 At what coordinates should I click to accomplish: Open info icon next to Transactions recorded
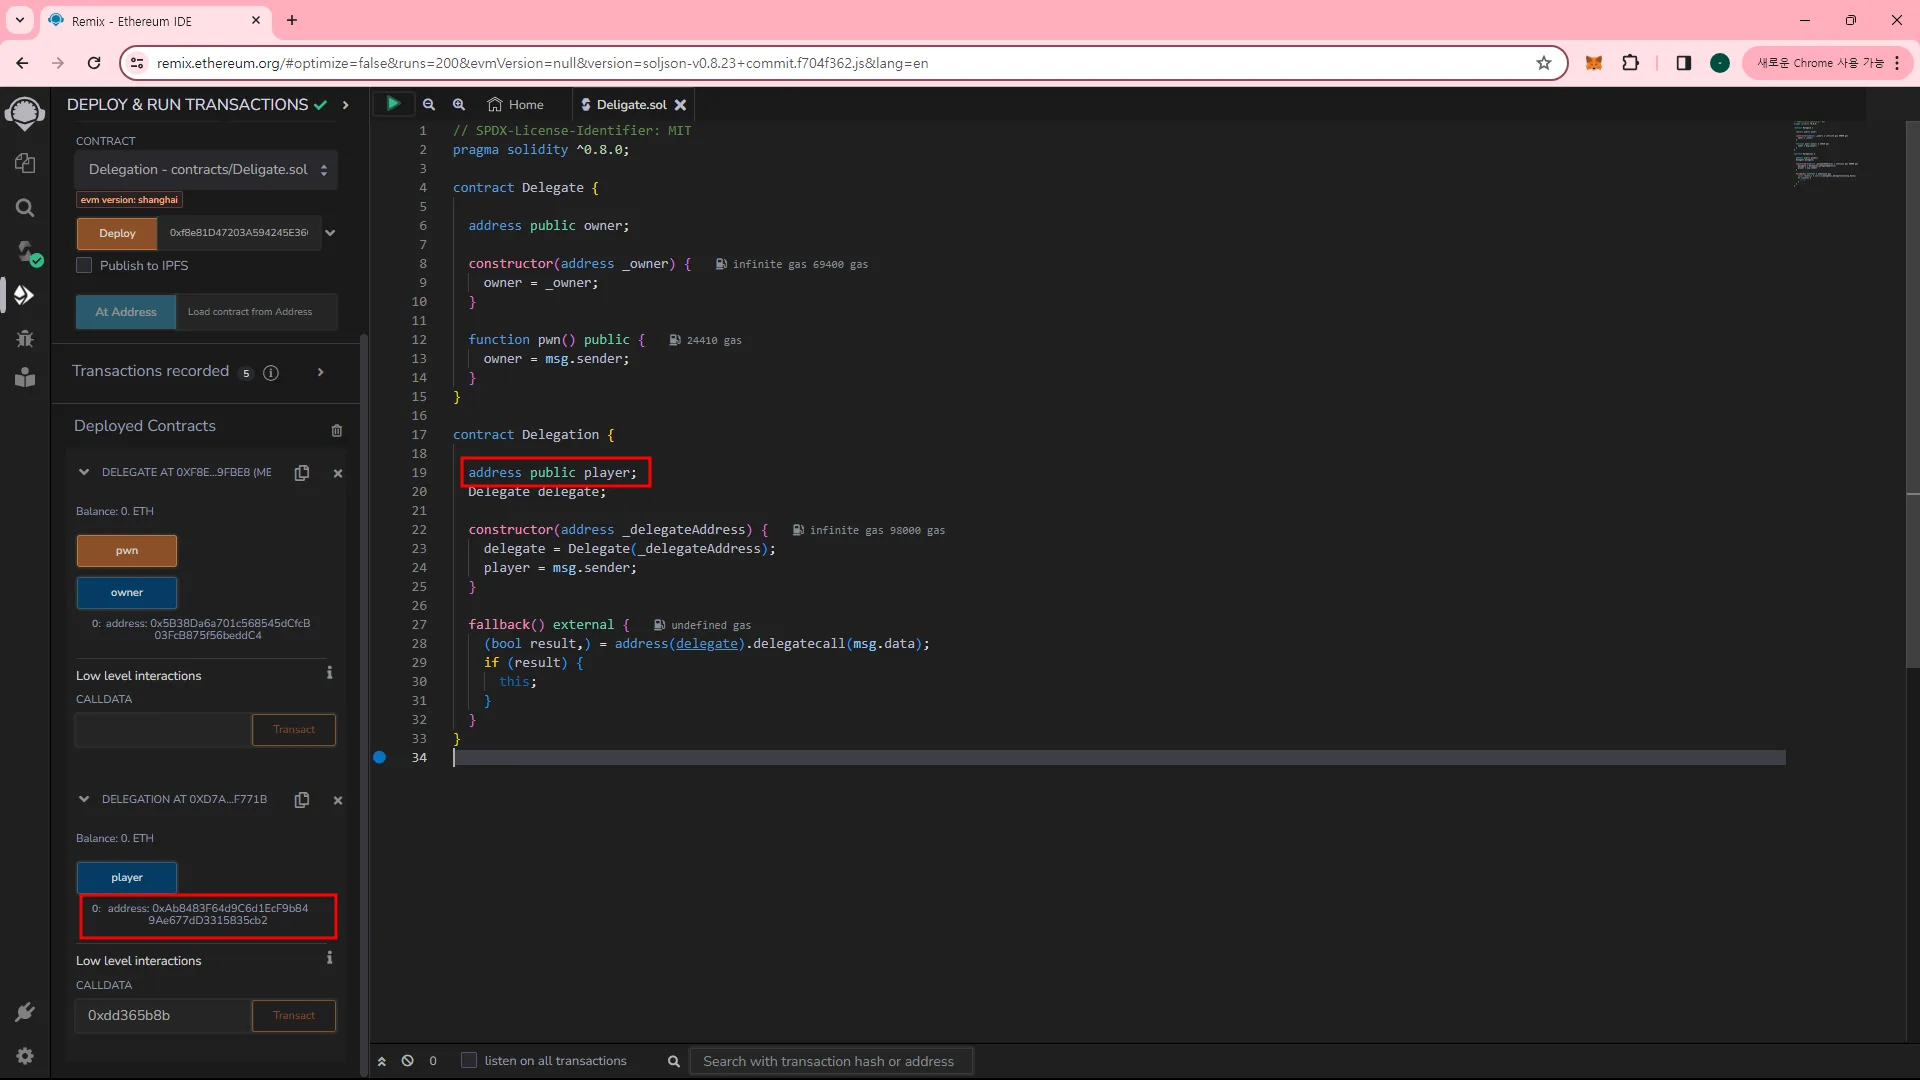(x=271, y=373)
